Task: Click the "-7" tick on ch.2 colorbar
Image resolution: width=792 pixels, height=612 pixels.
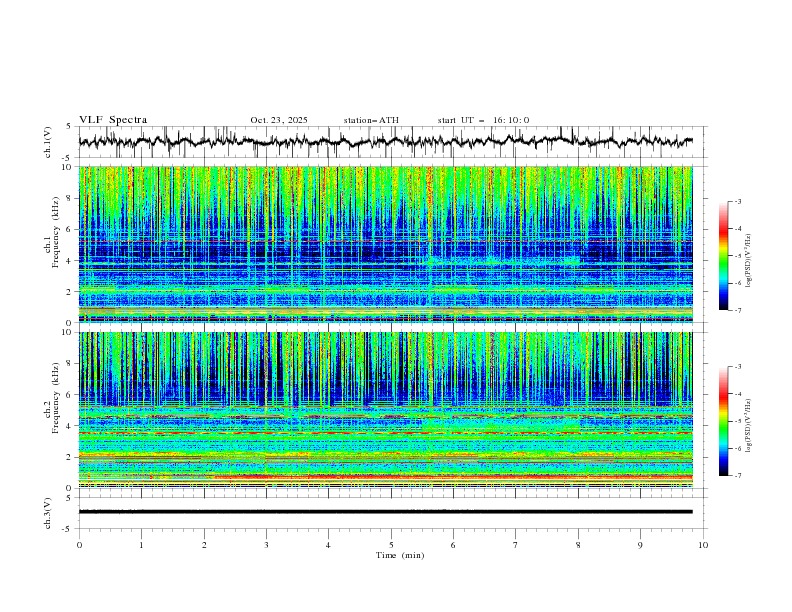Action: point(737,476)
